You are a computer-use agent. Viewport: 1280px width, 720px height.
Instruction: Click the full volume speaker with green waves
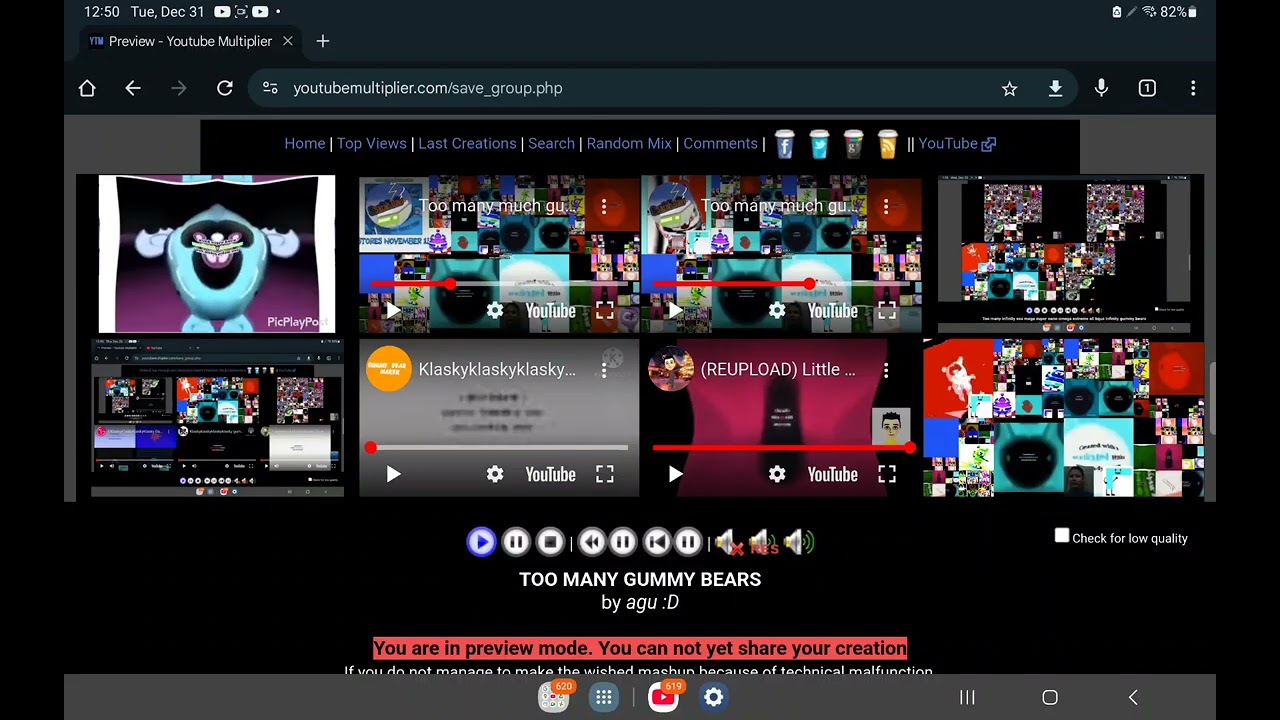point(799,543)
